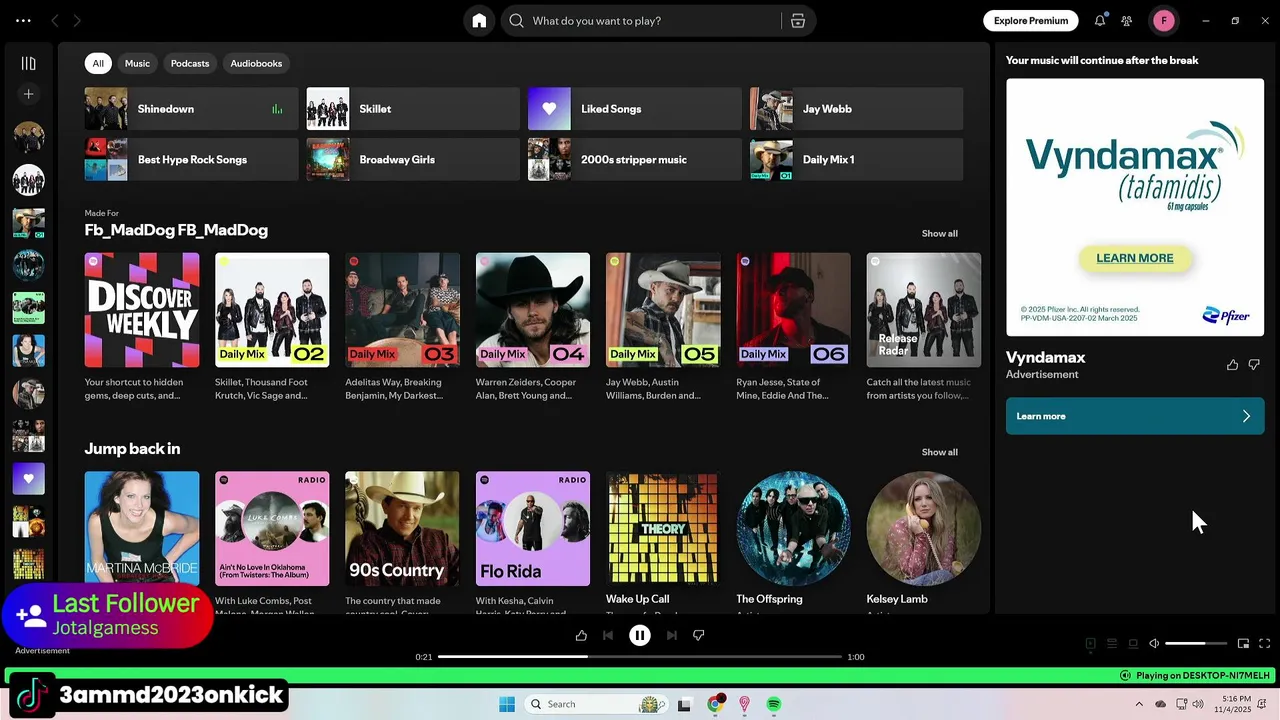Navigate back with left arrow
This screenshot has height=720, width=1280.
(x=55, y=20)
